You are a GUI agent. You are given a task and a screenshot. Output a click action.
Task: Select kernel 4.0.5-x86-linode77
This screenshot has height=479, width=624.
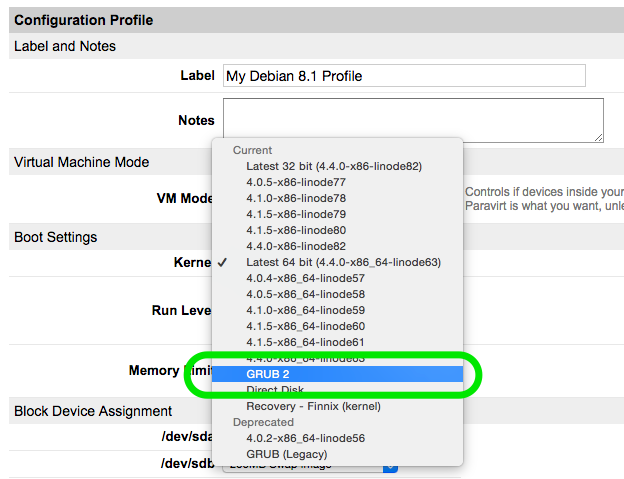(296, 182)
